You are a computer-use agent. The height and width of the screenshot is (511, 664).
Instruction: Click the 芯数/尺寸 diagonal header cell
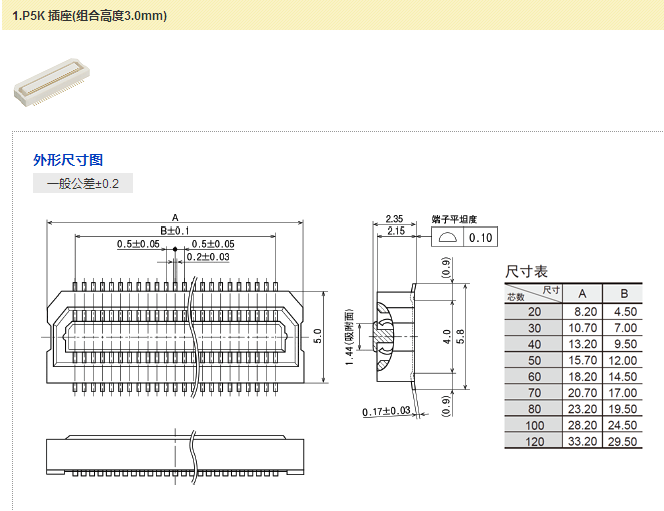533,293
